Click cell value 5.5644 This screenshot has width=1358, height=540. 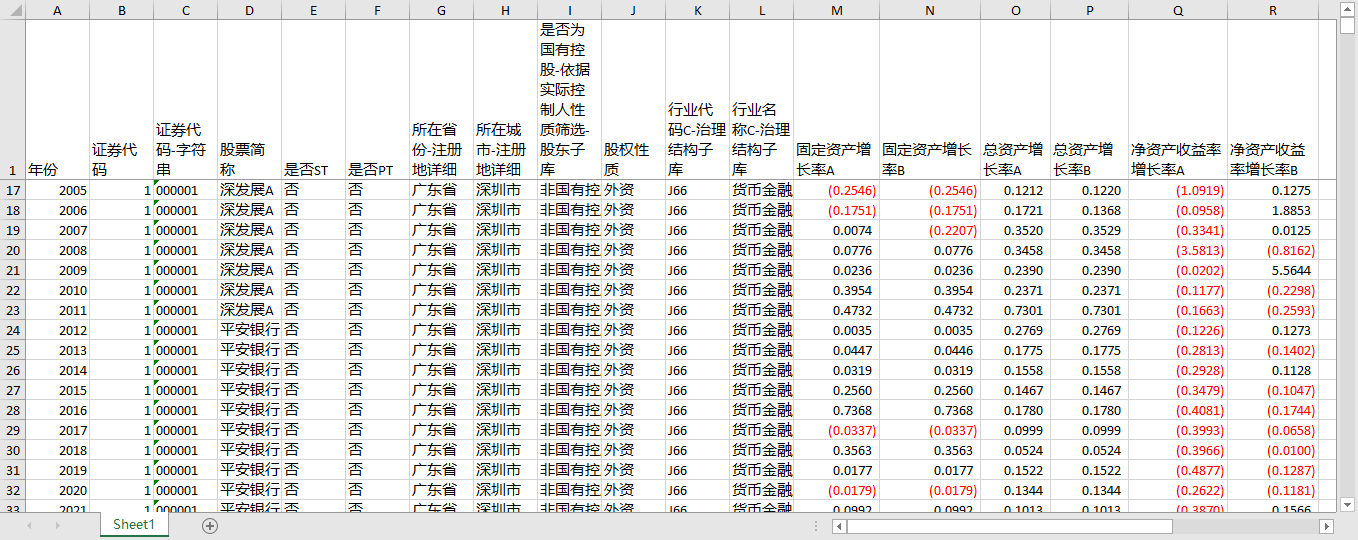click(1272, 270)
